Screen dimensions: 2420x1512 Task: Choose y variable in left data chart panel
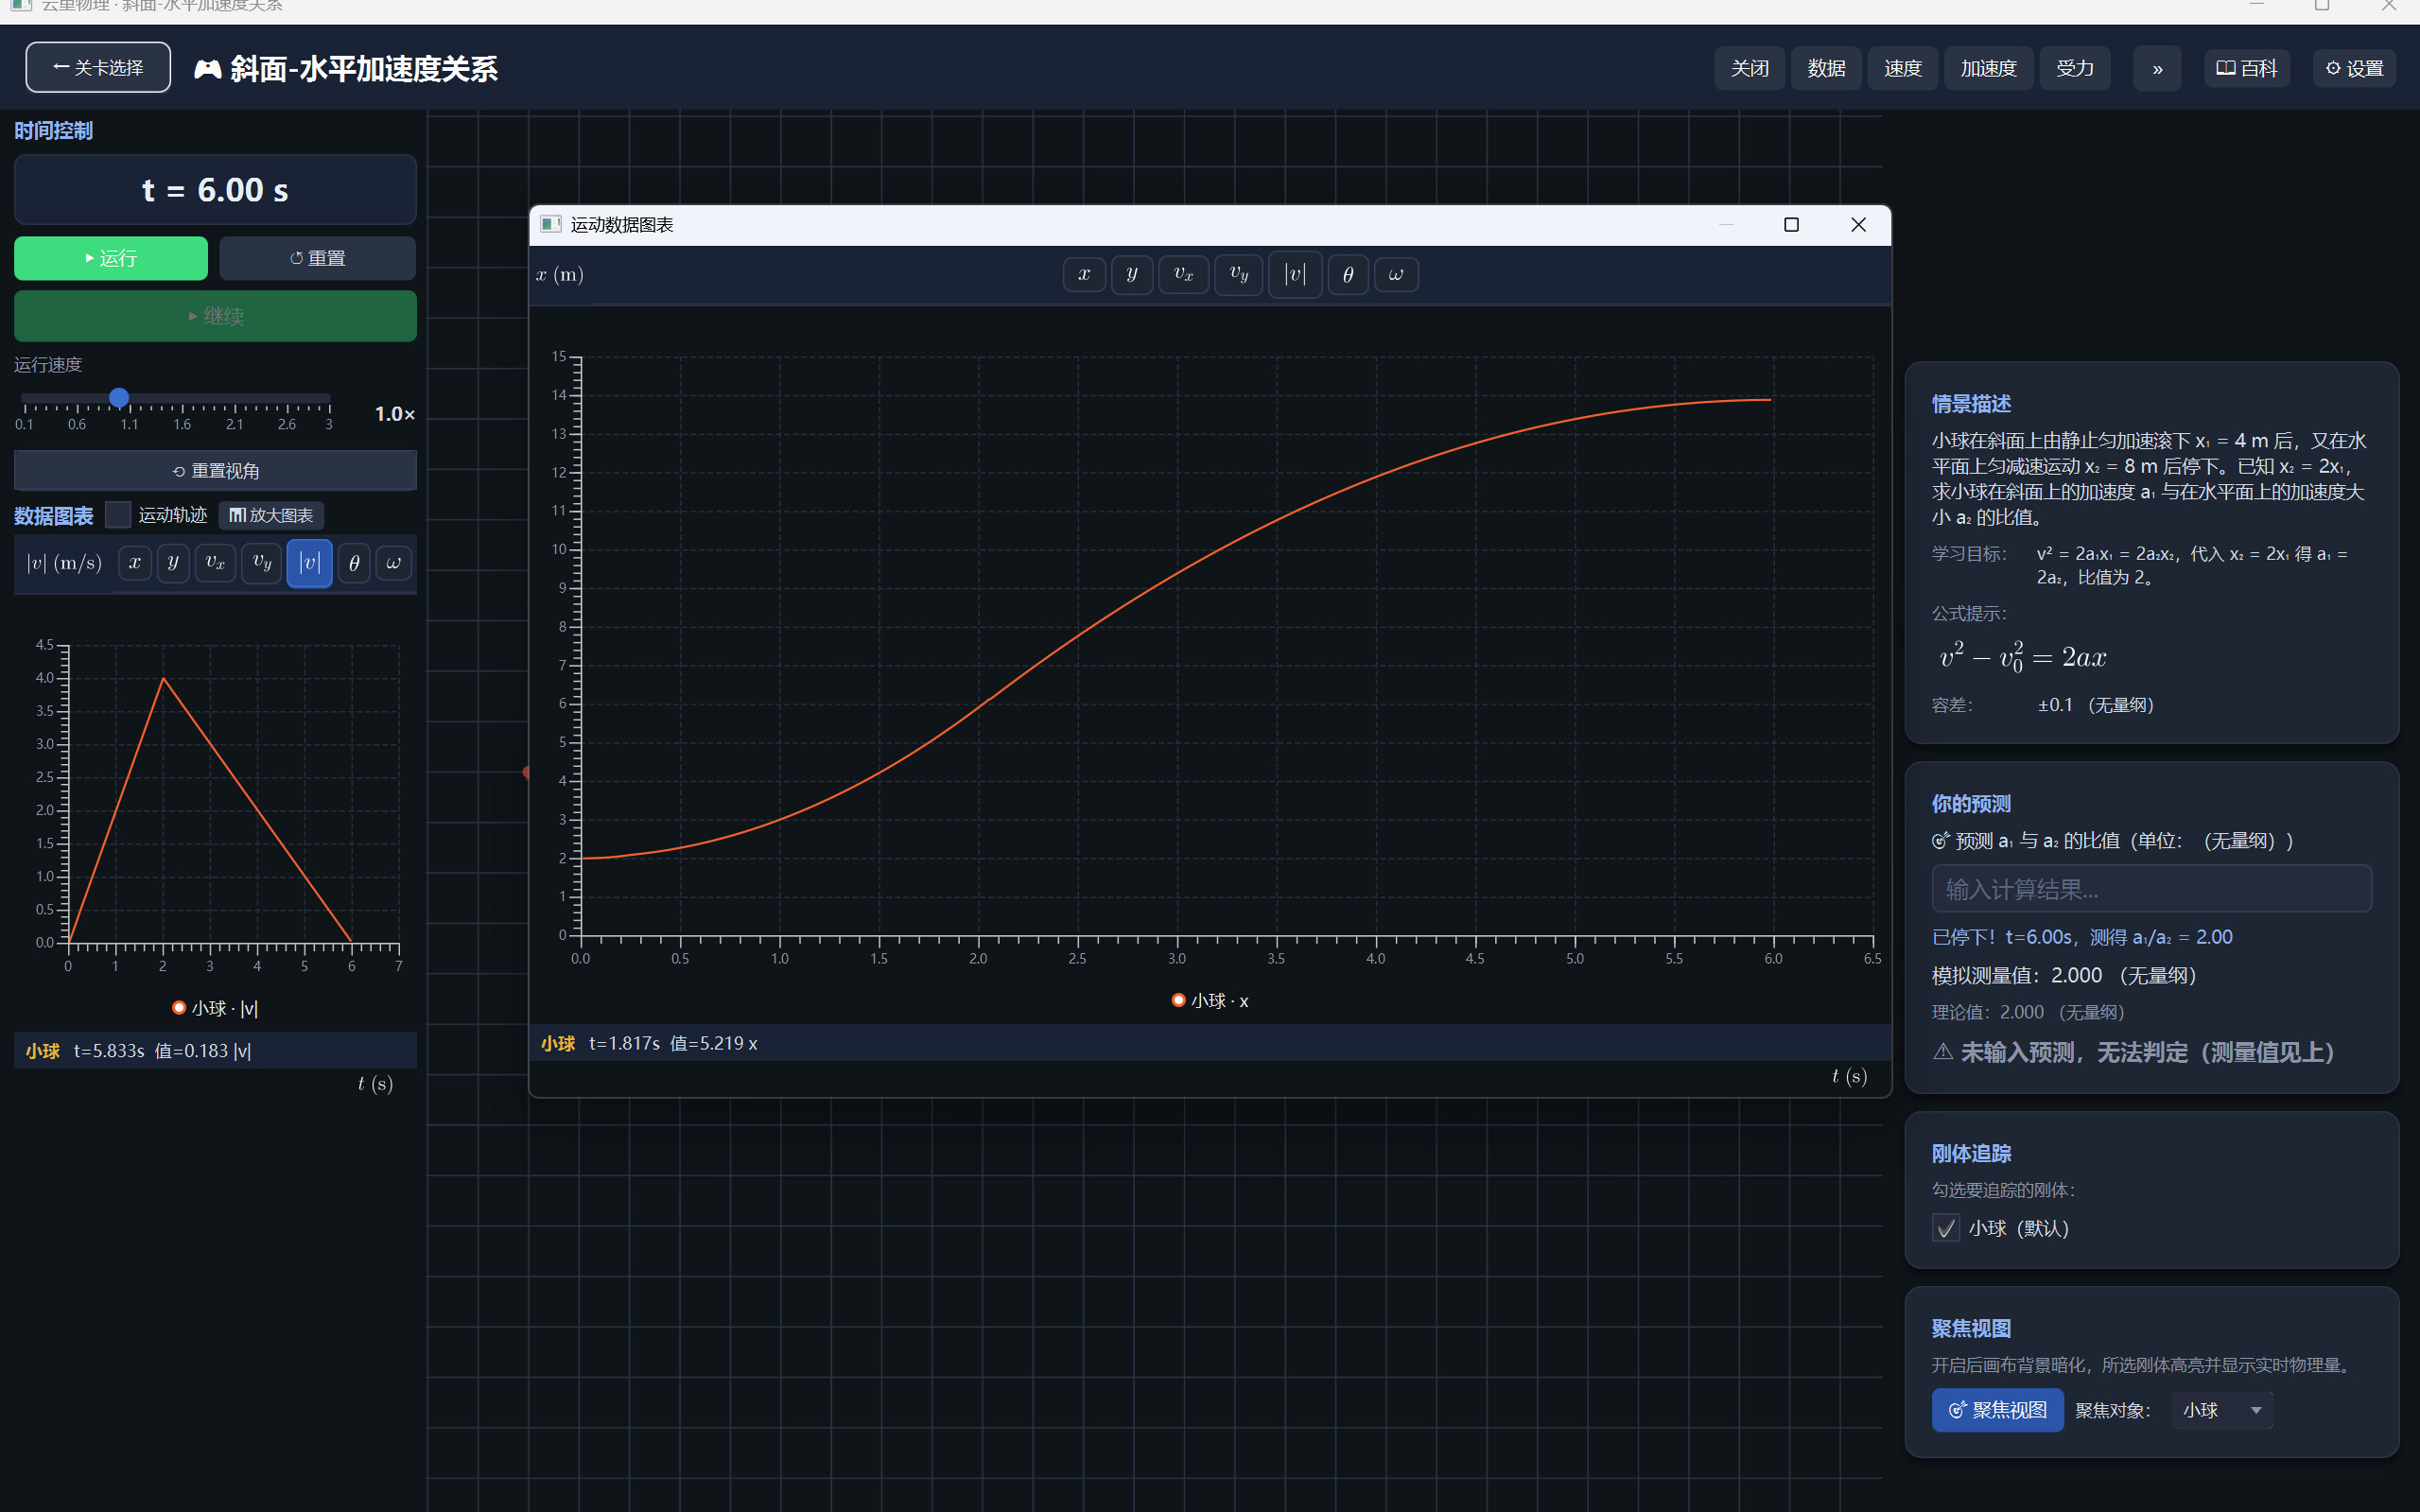coord(173,563)
